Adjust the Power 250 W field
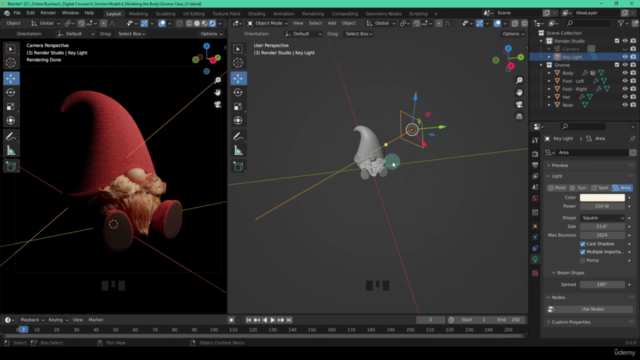The width and height of the screenshot is (640, 360). coord(602,206)
